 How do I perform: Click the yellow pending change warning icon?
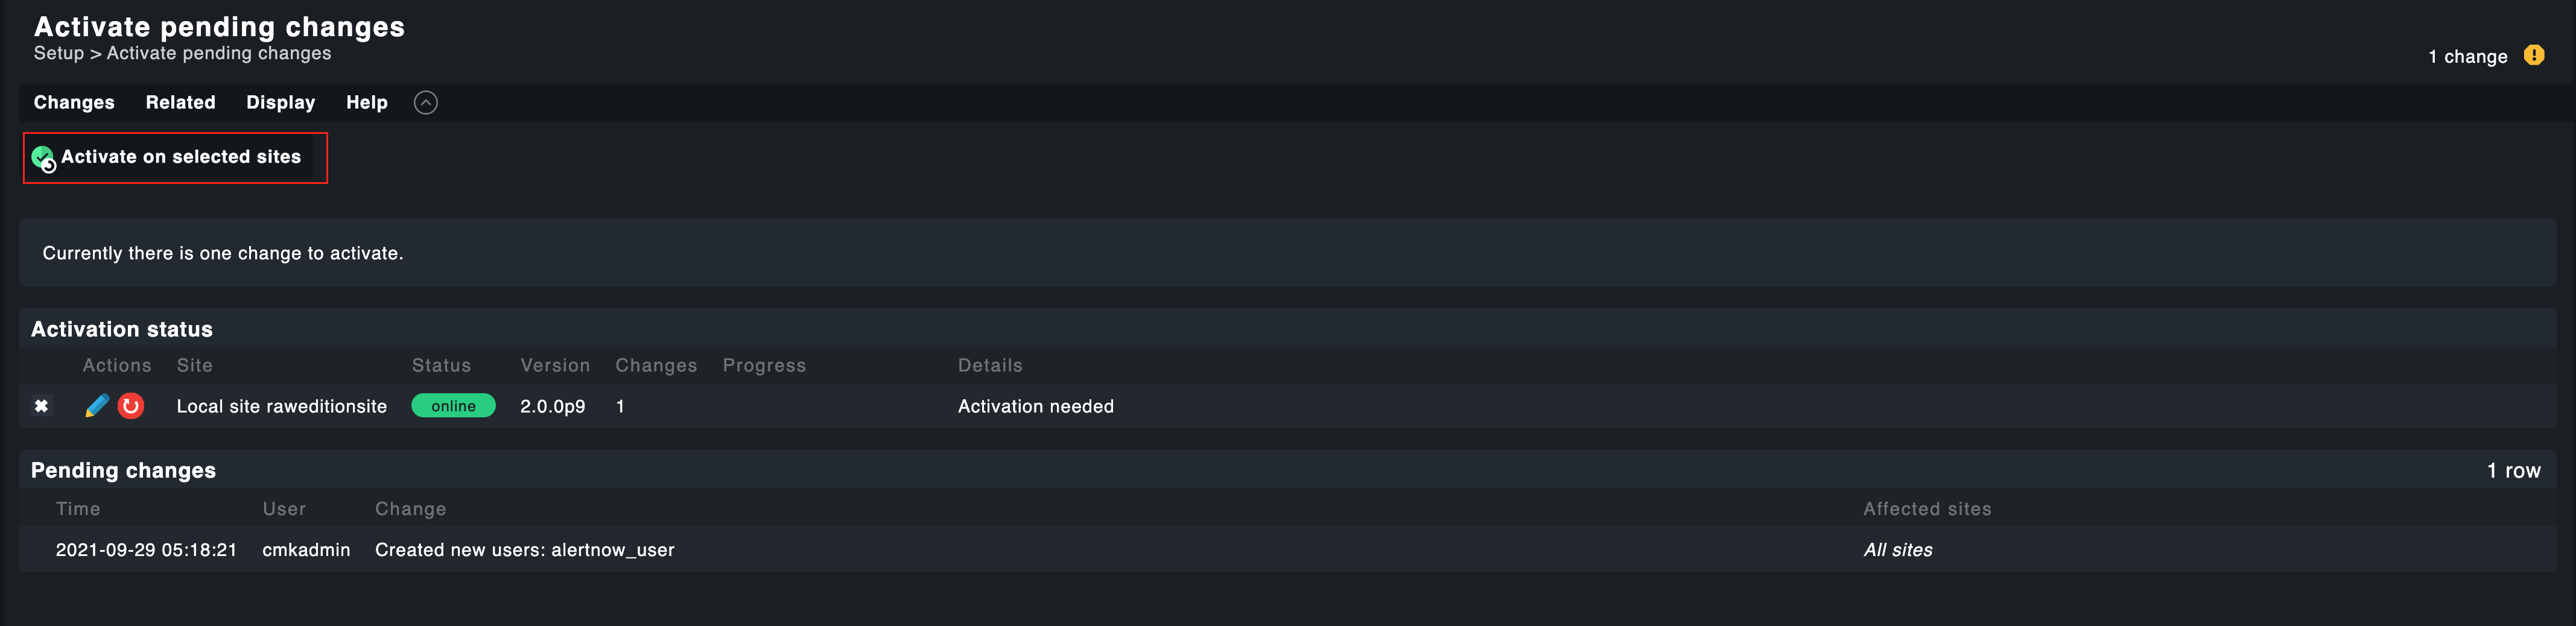click(x=2533, y=56)
